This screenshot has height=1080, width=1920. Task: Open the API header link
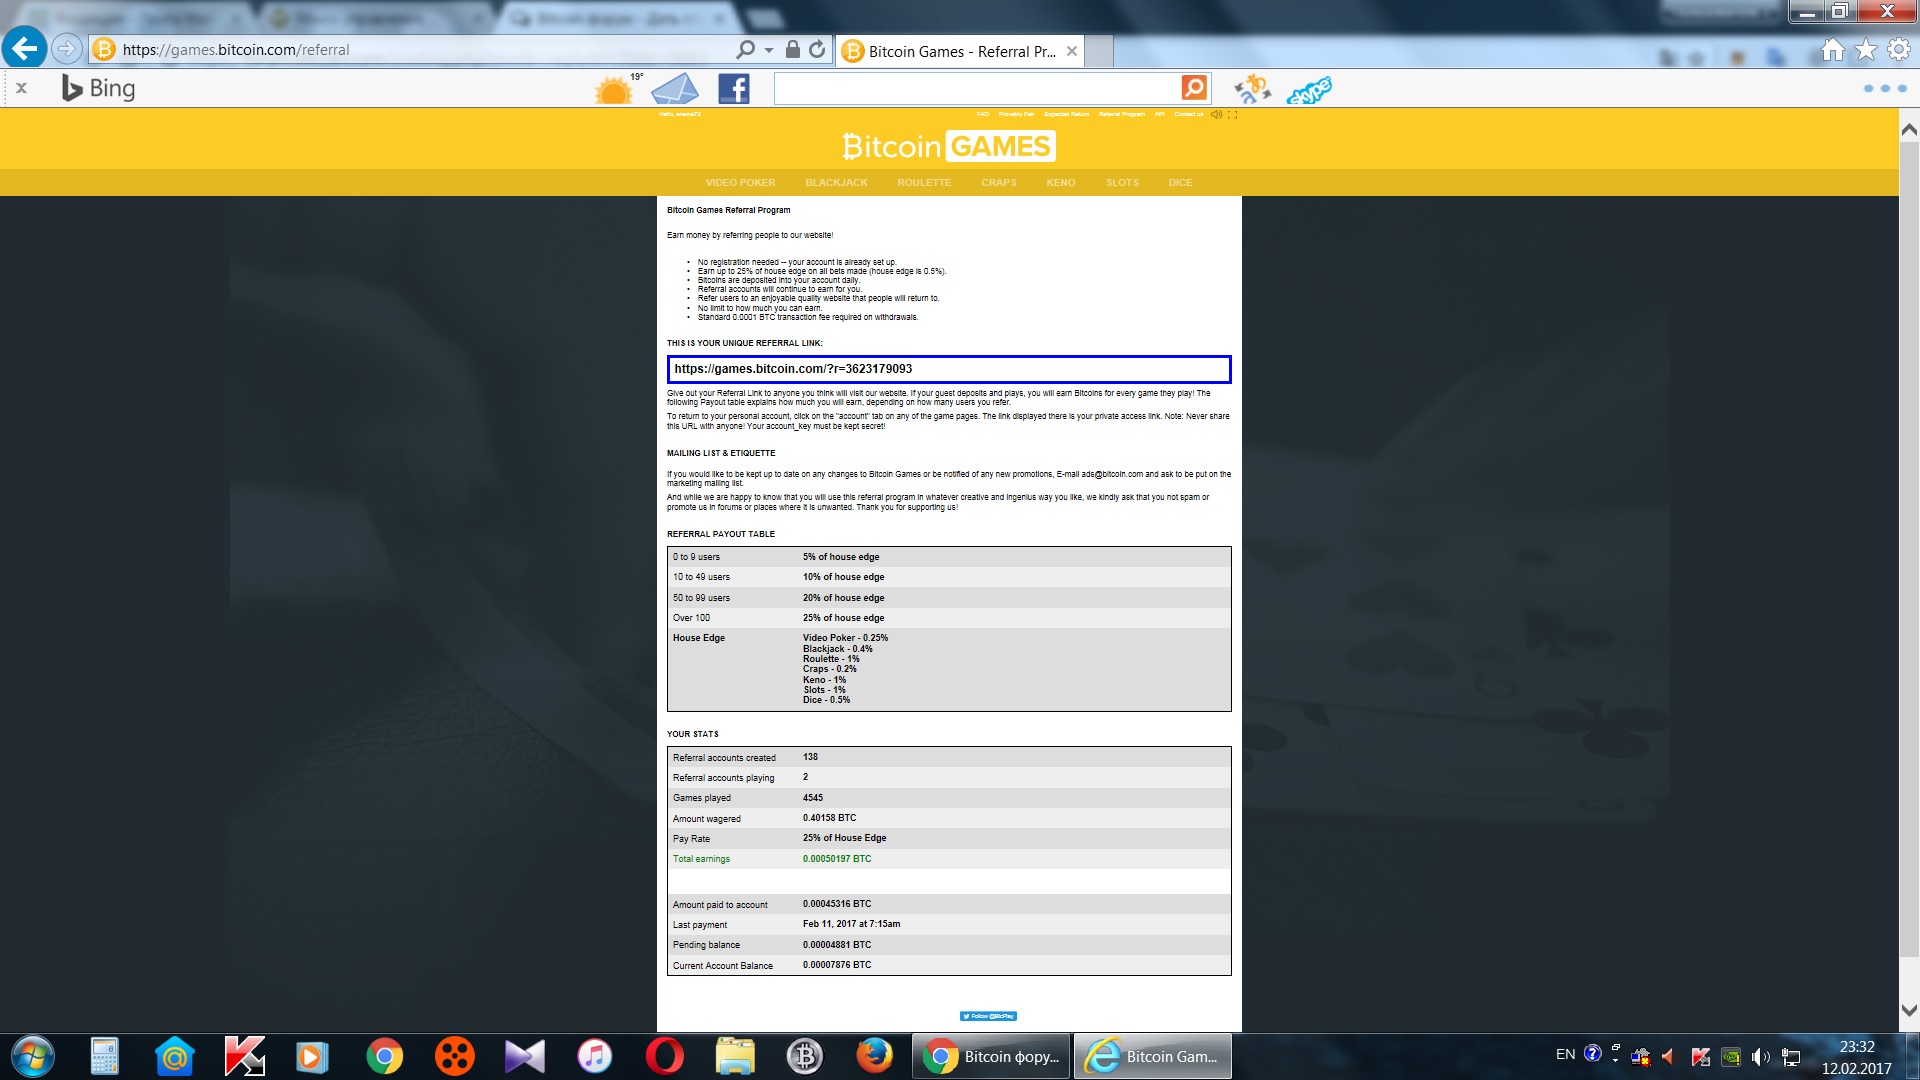pos(1159,114)
